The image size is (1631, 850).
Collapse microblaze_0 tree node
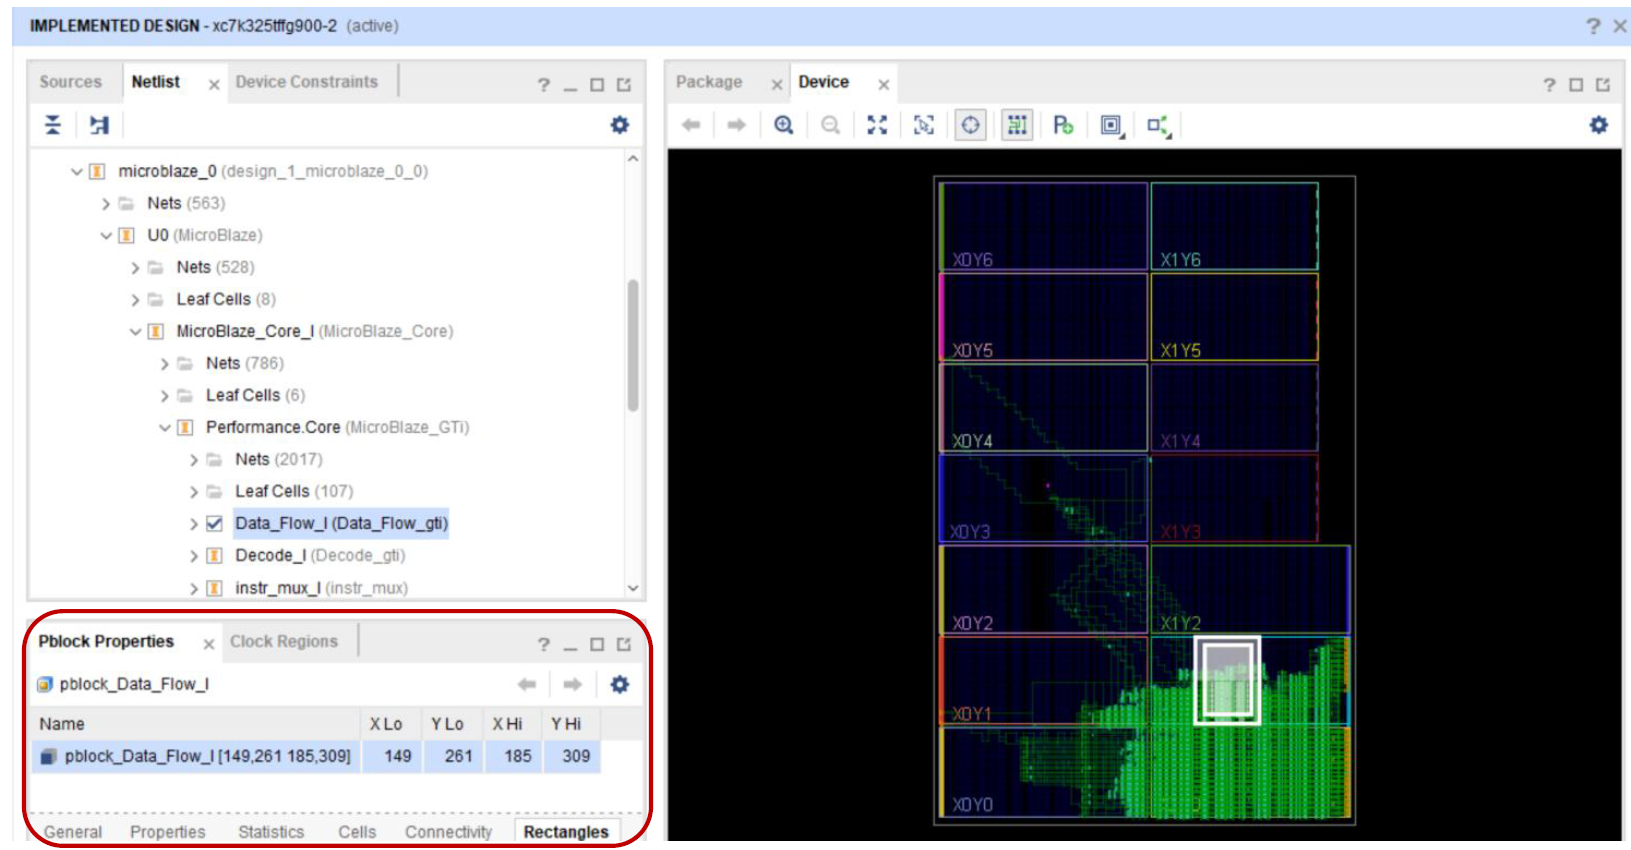coord(76,172)
